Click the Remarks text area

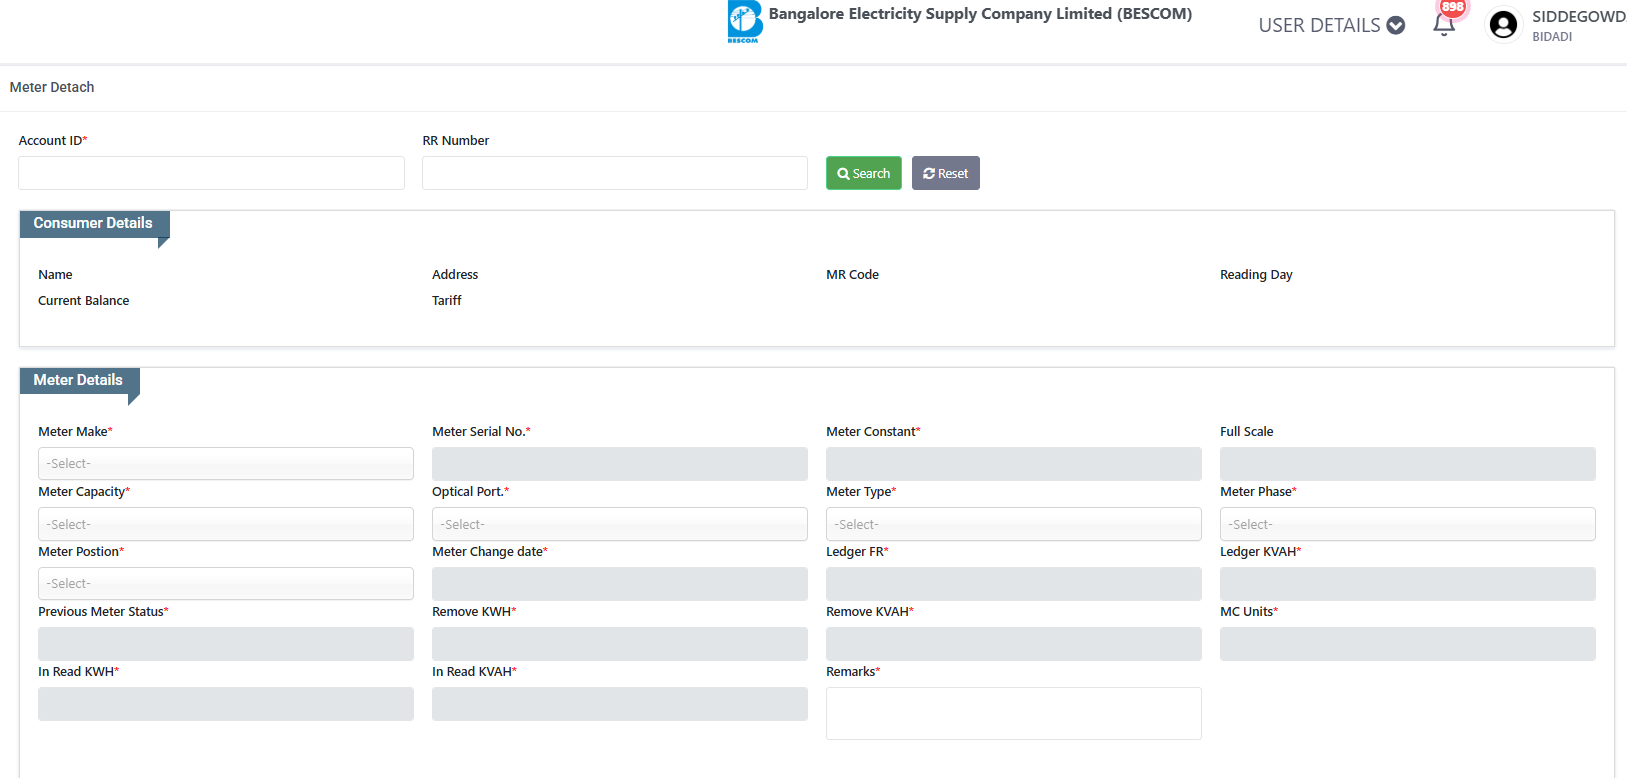pos(1014,713)
